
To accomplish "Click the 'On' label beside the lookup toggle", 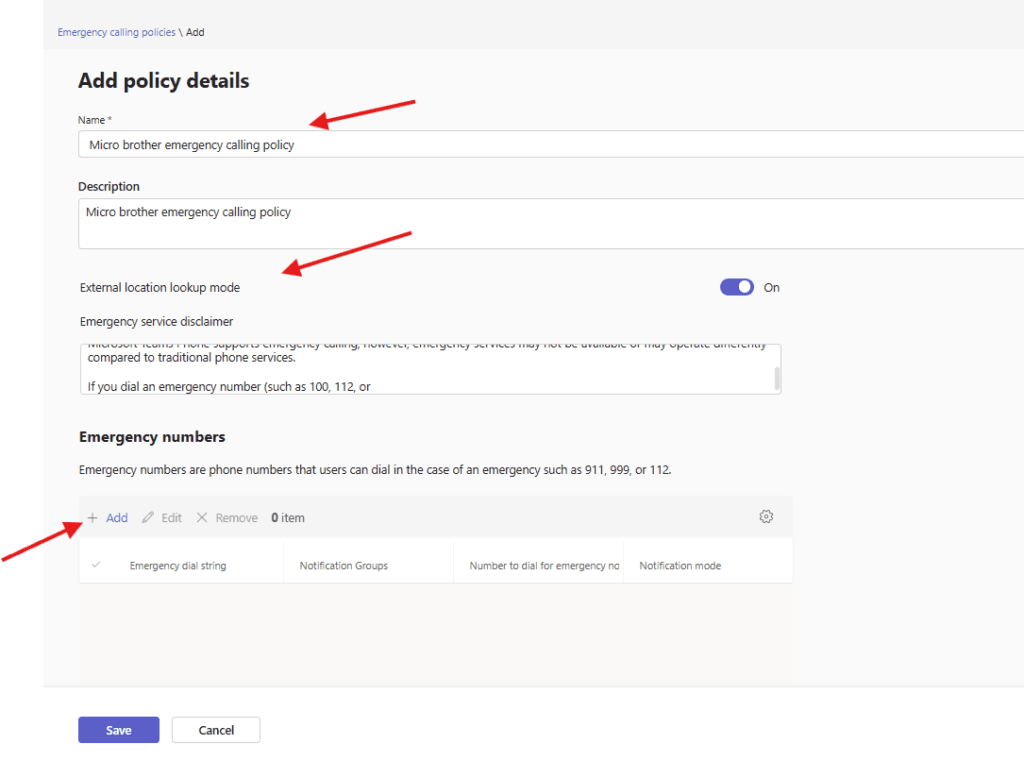I will click(x=771, y=287).
